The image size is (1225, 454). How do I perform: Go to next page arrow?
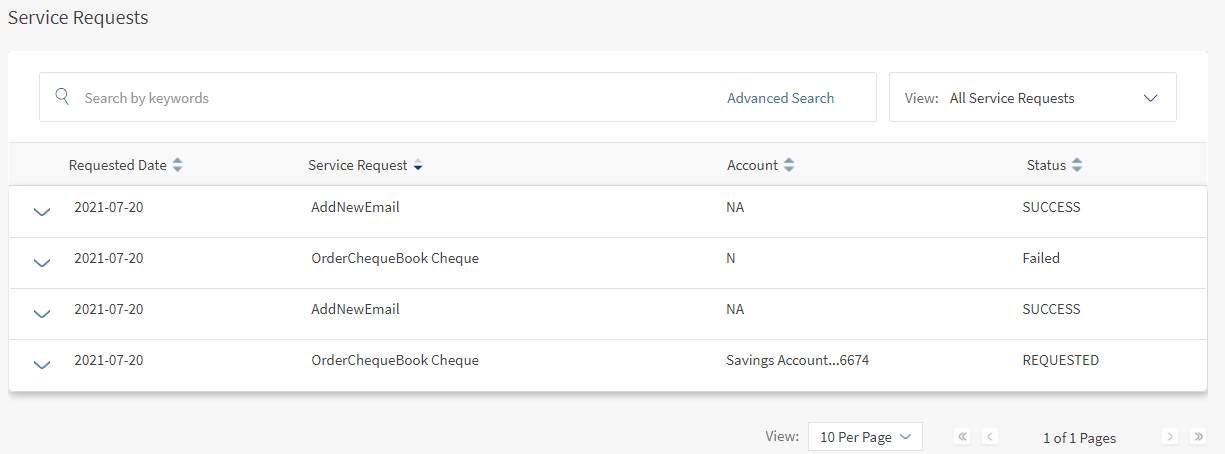click(x=1169, y=437)
